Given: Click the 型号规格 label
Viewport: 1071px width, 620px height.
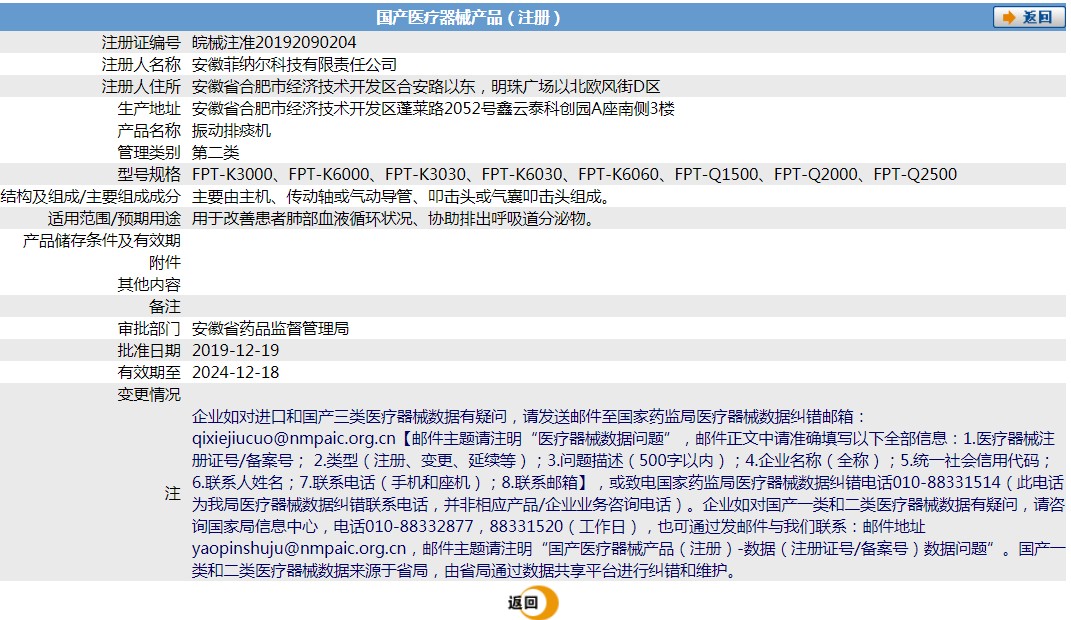Looking at the screenshot, I should coord(149,174).
